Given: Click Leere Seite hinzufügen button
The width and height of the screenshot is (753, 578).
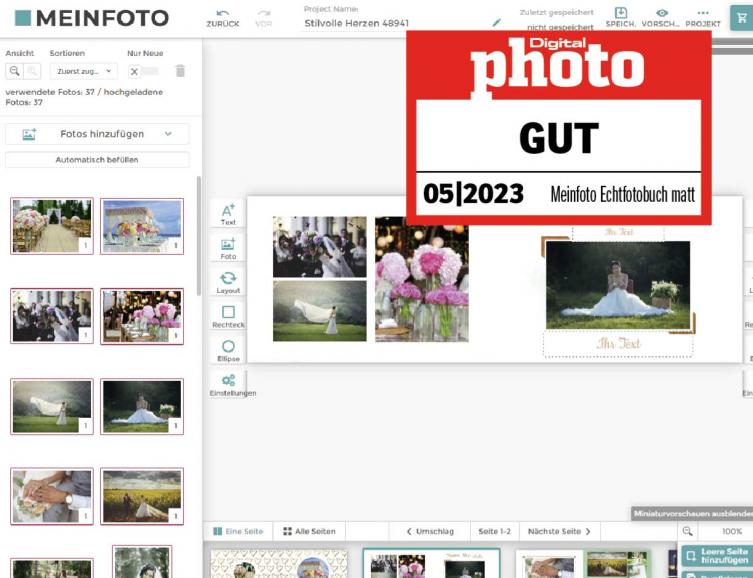Looking at the screenshot, I should point(717,555).
